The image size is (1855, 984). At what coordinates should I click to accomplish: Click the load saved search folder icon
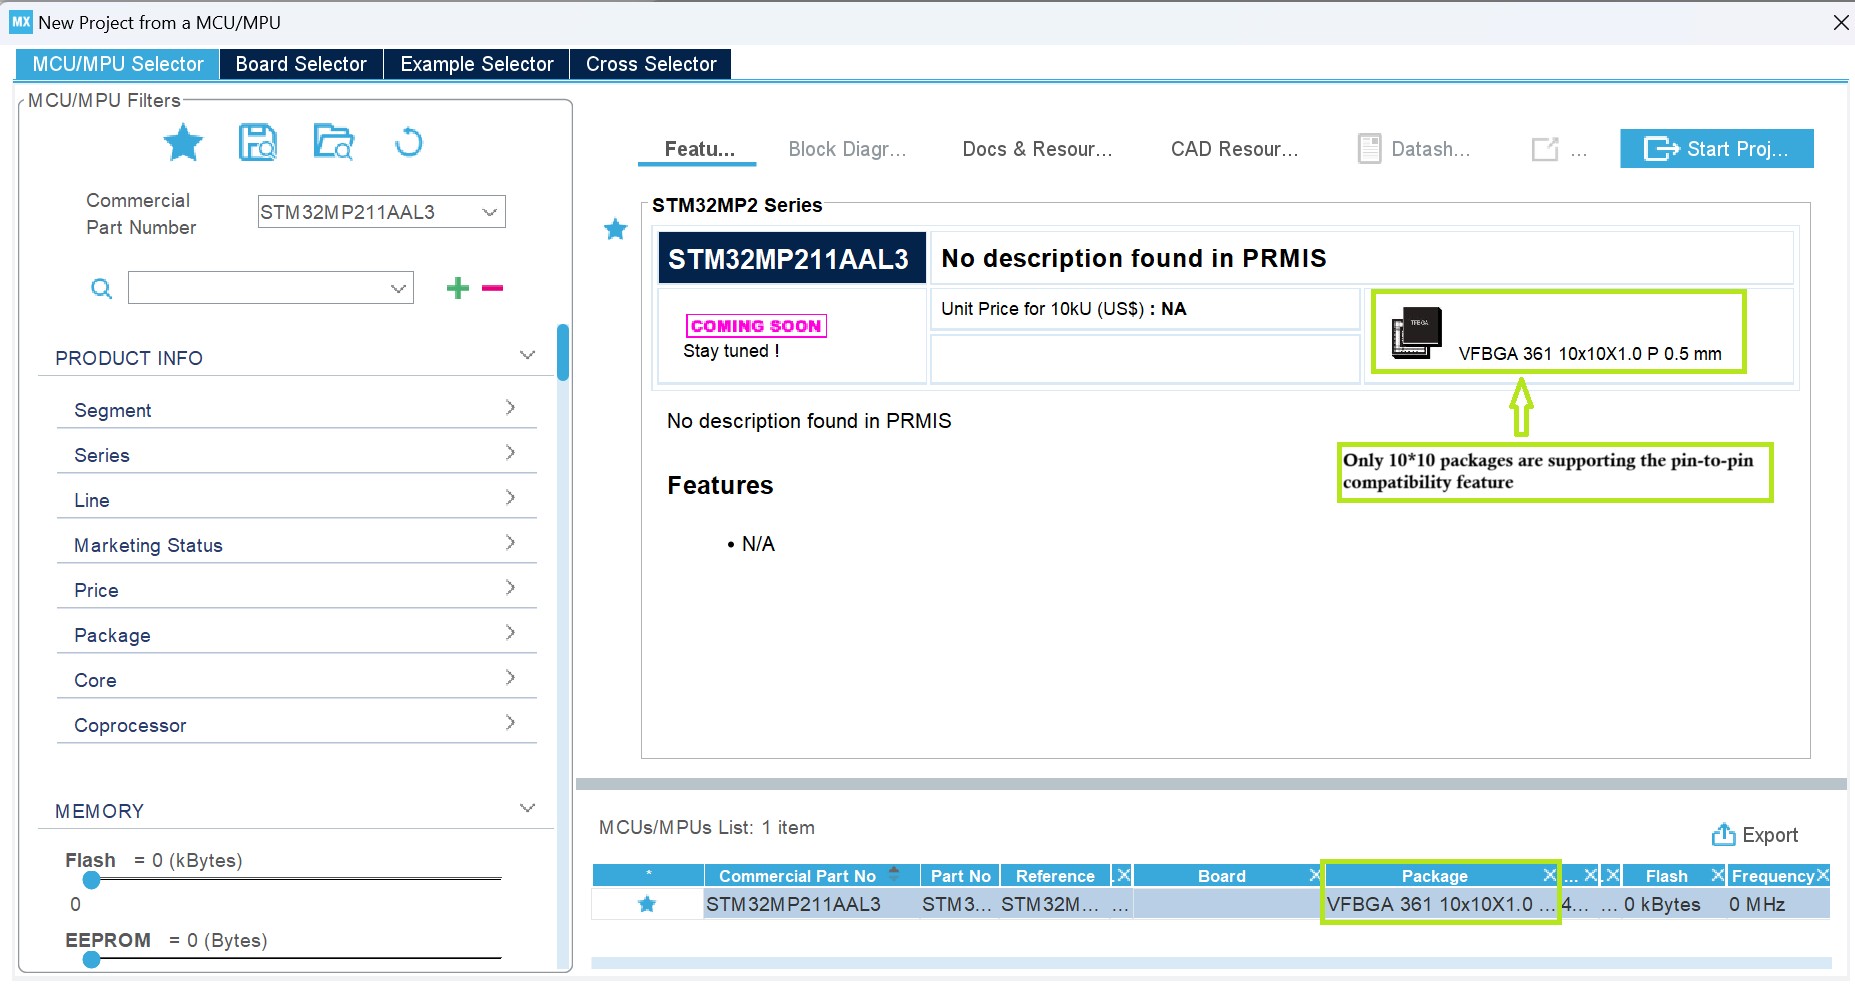click(x=333, y=143)
